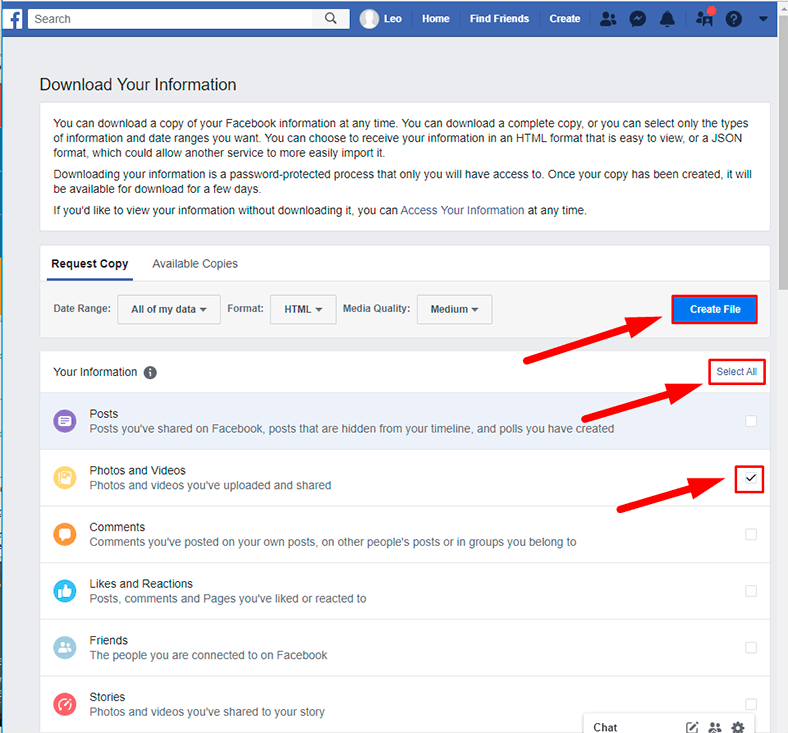Click the "Comments" row title
The image size is (788, 733).
point(117,527)
